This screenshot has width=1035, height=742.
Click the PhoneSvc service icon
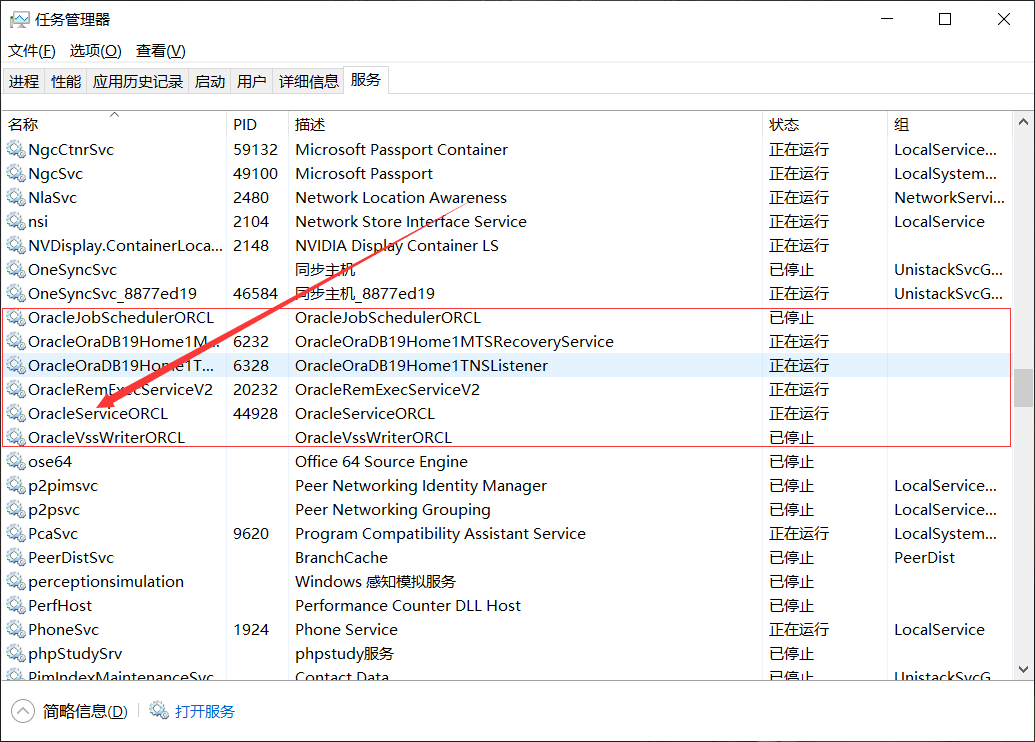coord(16,630)
